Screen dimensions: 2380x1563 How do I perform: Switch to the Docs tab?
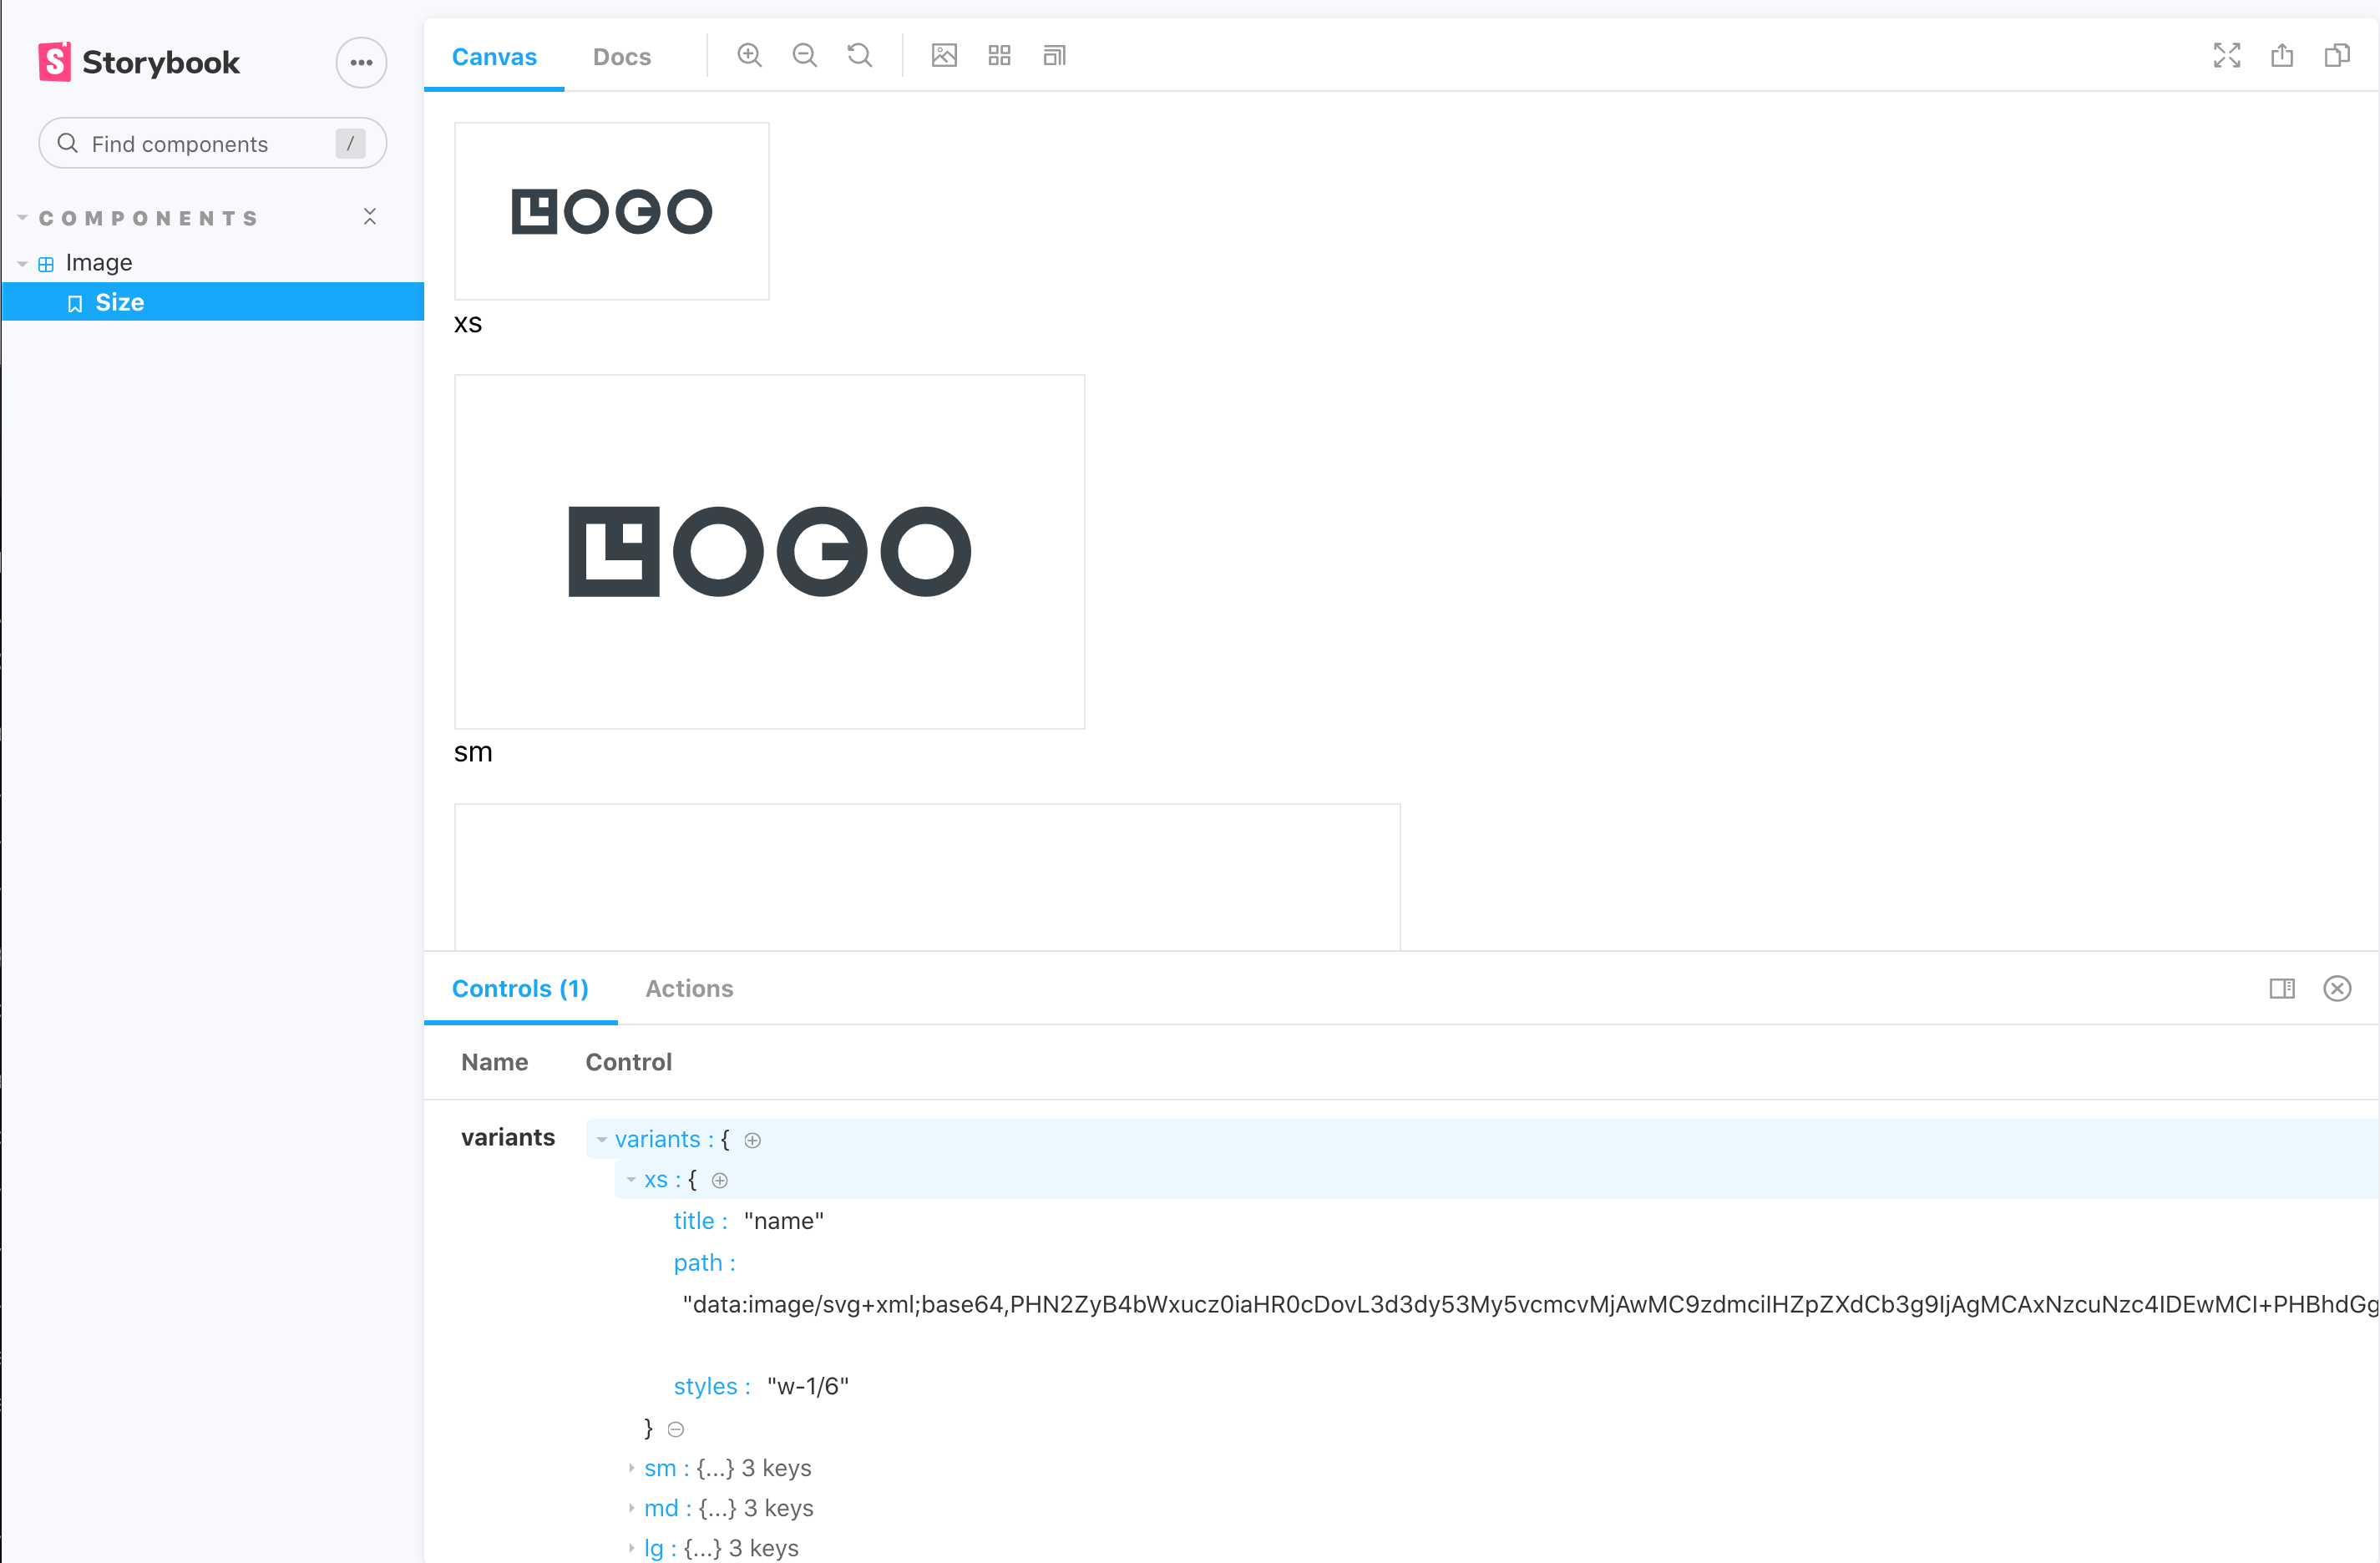point(621,57)
